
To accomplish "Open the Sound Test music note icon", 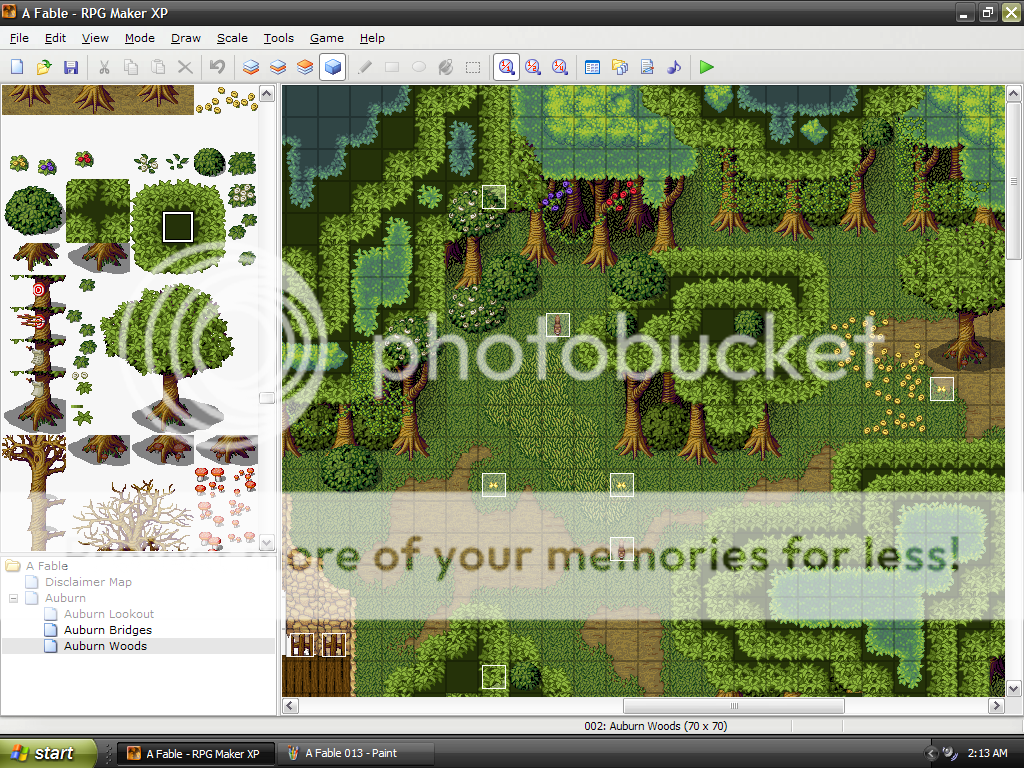I will click(x=674, y=67).
